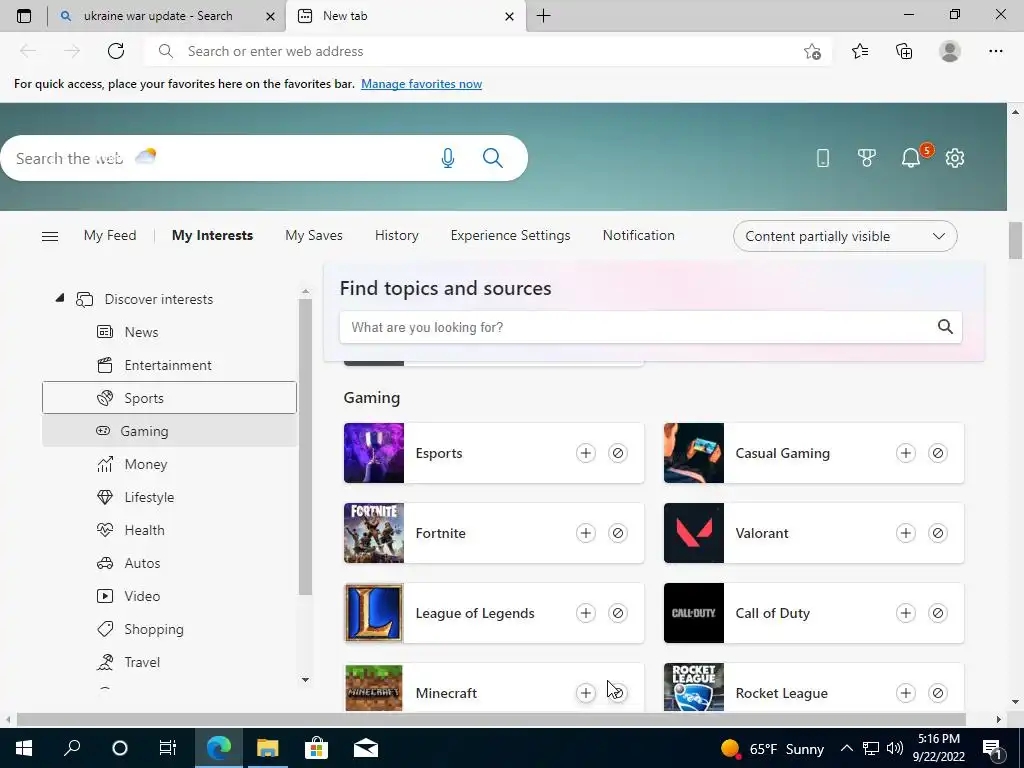This screenshot has width=1024, height=768.
Task: Open the hamburger menu beside My Feed
Action: click(50, 236)
